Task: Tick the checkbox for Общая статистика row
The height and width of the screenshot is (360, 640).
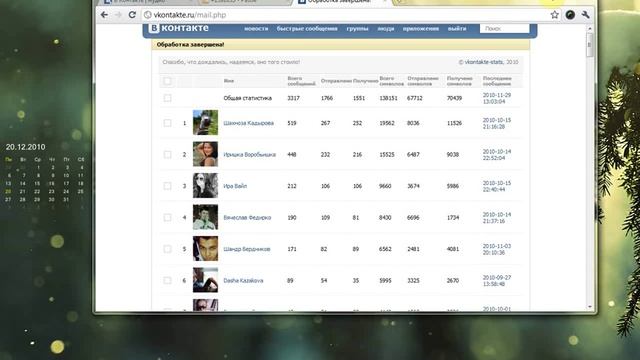Action: pos(167,98)
